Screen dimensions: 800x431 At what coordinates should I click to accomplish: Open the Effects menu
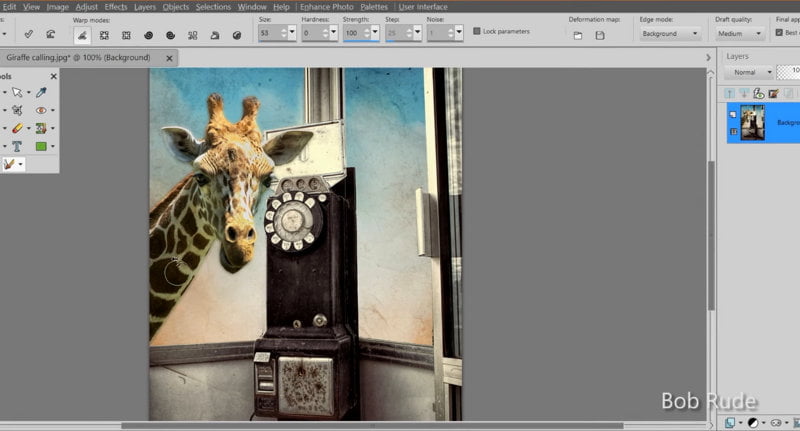116,7
